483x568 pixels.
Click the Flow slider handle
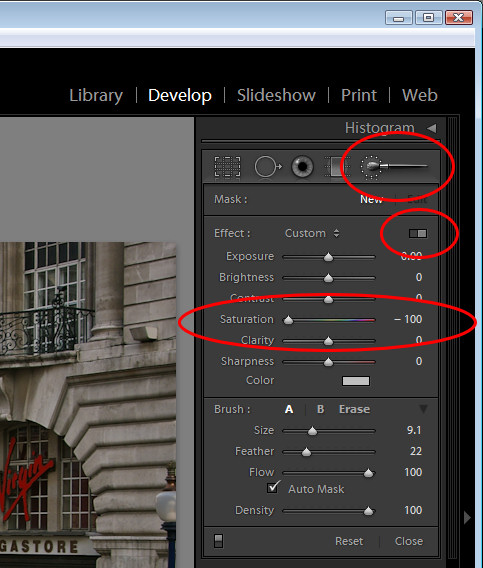click(369, 473)
